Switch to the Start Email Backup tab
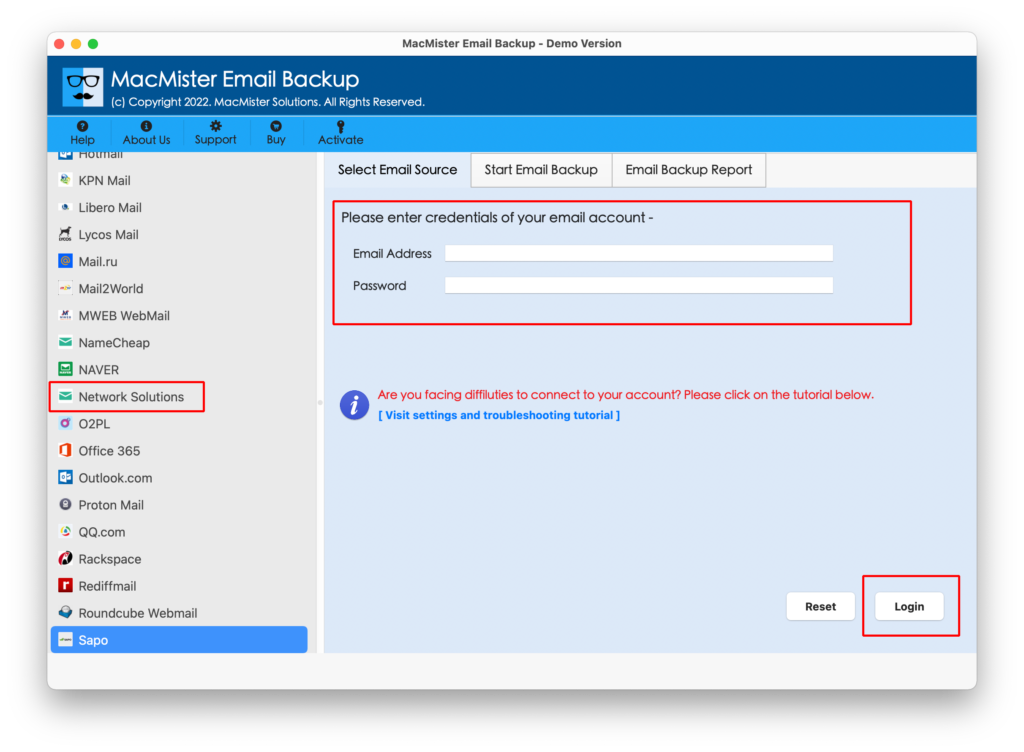 pyautogui.click(x=540, y=170)
